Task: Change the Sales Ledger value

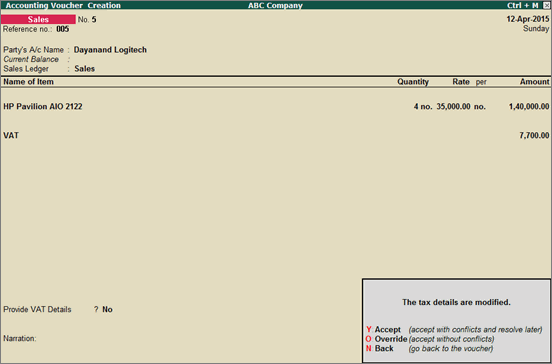Action: point(84,69)
